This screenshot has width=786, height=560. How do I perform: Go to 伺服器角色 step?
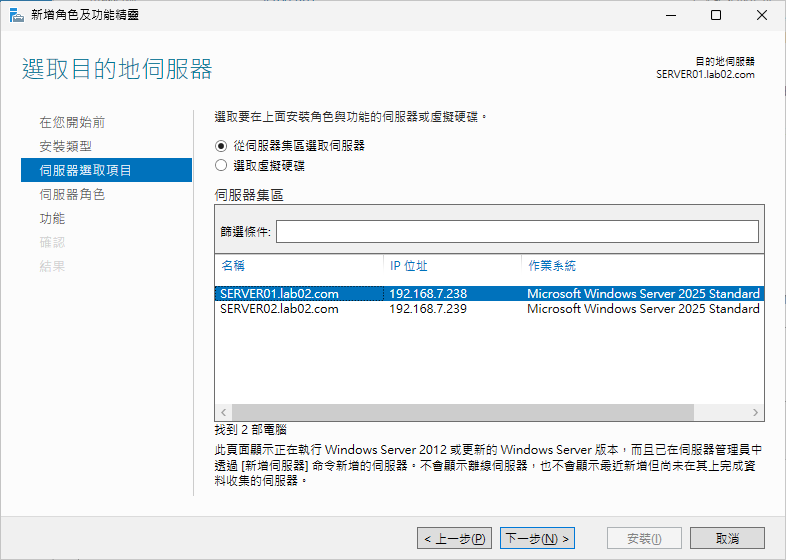72,195
